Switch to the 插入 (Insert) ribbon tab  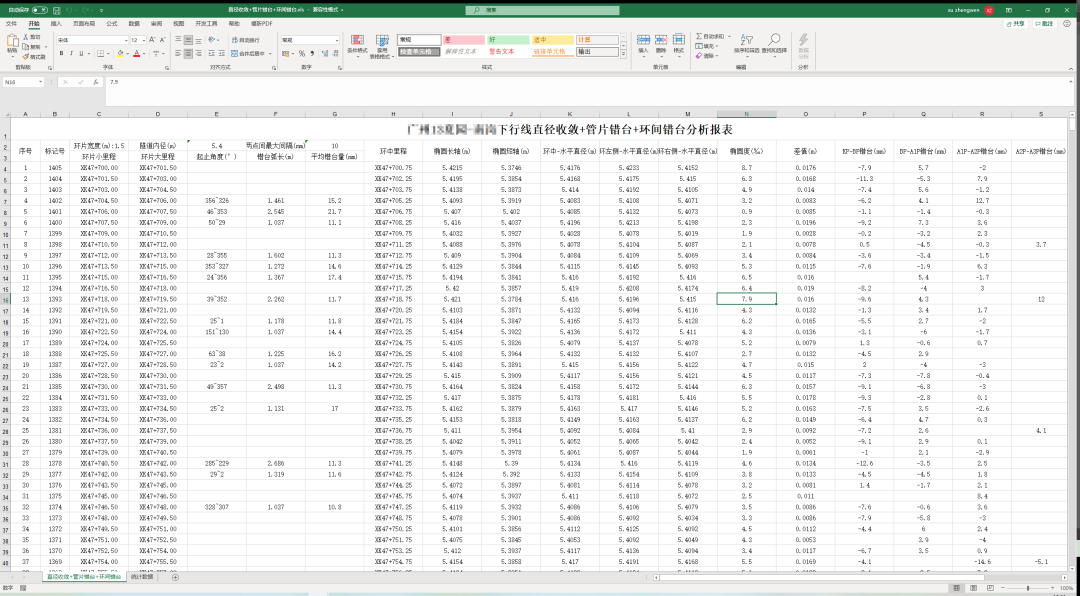point(56,23)
